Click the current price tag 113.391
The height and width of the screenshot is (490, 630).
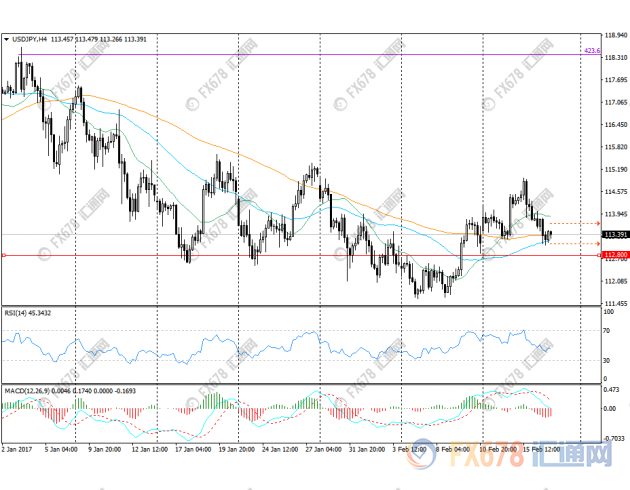coord(615,235)
